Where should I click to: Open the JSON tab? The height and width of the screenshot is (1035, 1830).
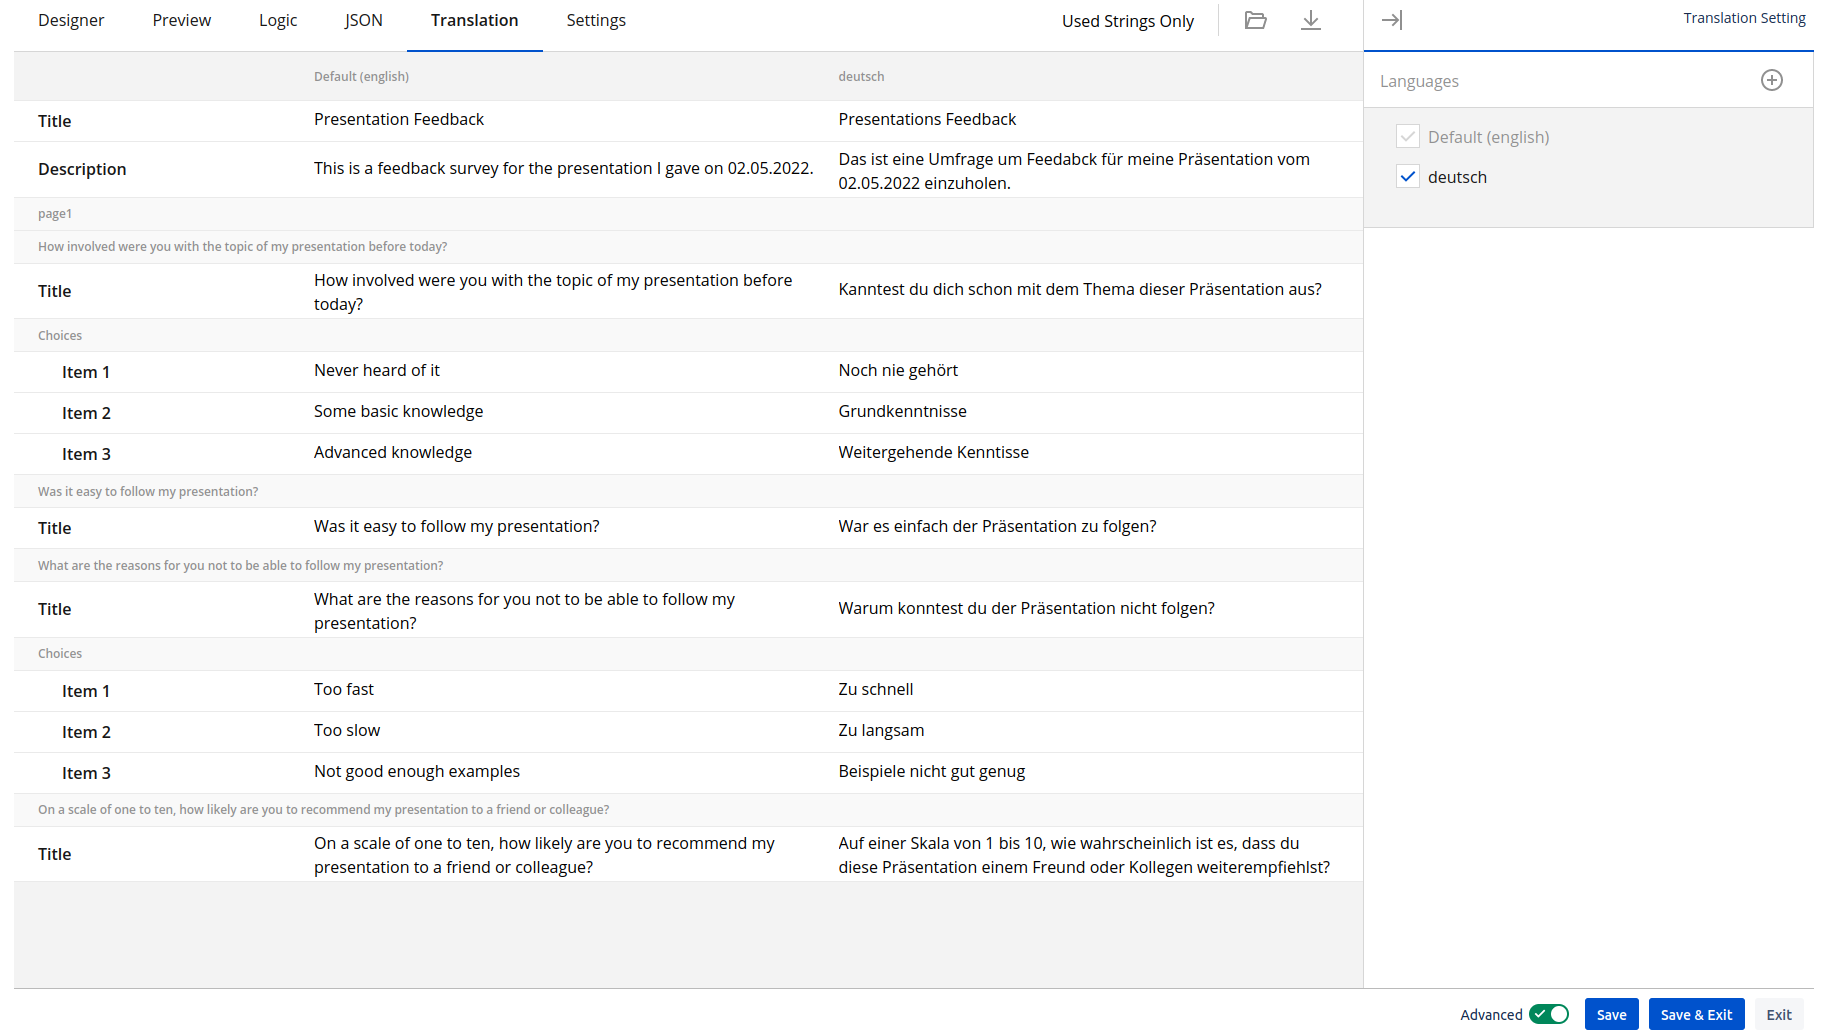pyautogui.click(x=363, y=21)
